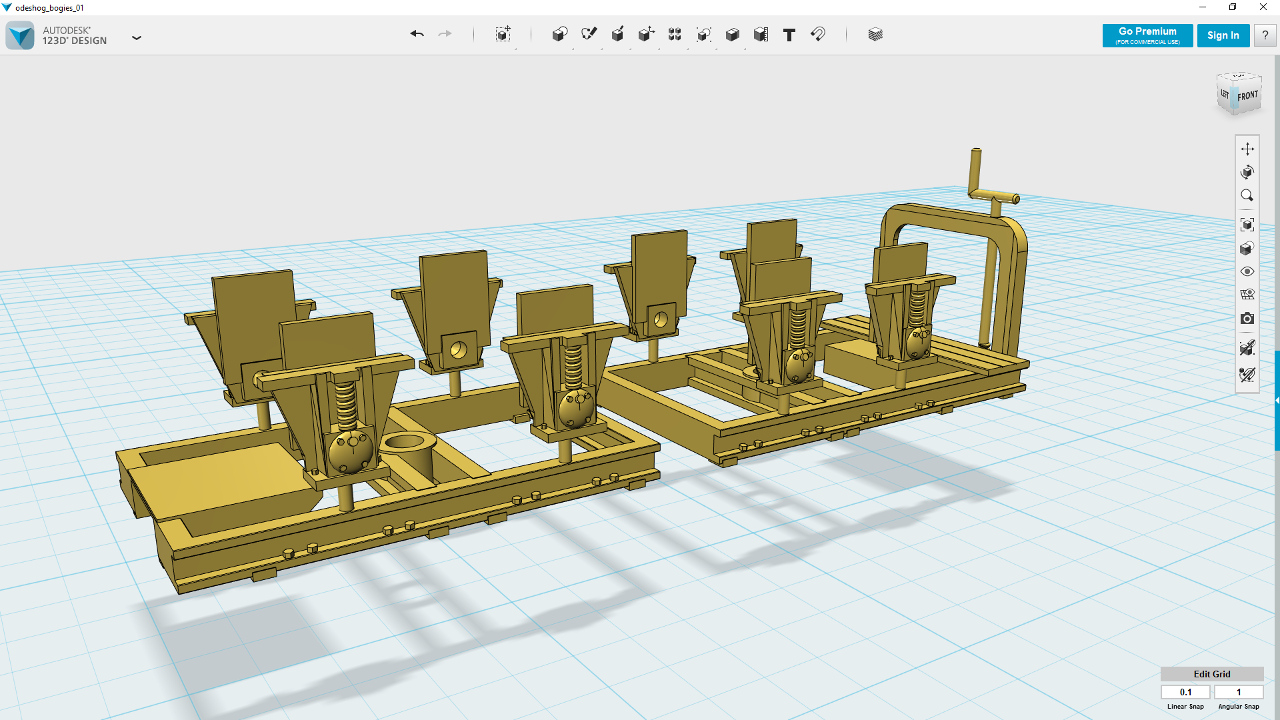Select the Orbit navigation tool
Viewport: 1280px width, 720px height.
tap(1247, 173)
